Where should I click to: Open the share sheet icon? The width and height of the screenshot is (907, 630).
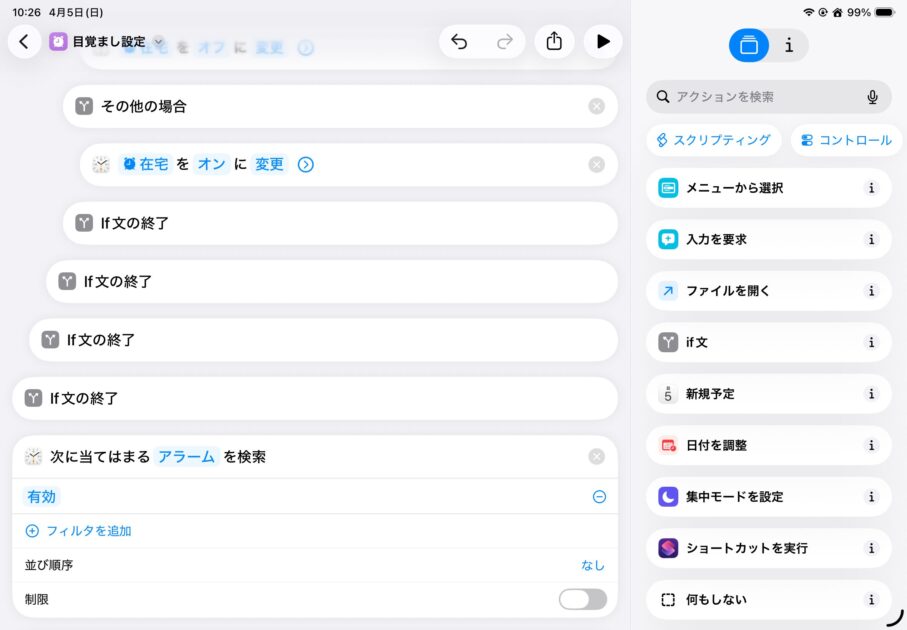pos(555,42)
